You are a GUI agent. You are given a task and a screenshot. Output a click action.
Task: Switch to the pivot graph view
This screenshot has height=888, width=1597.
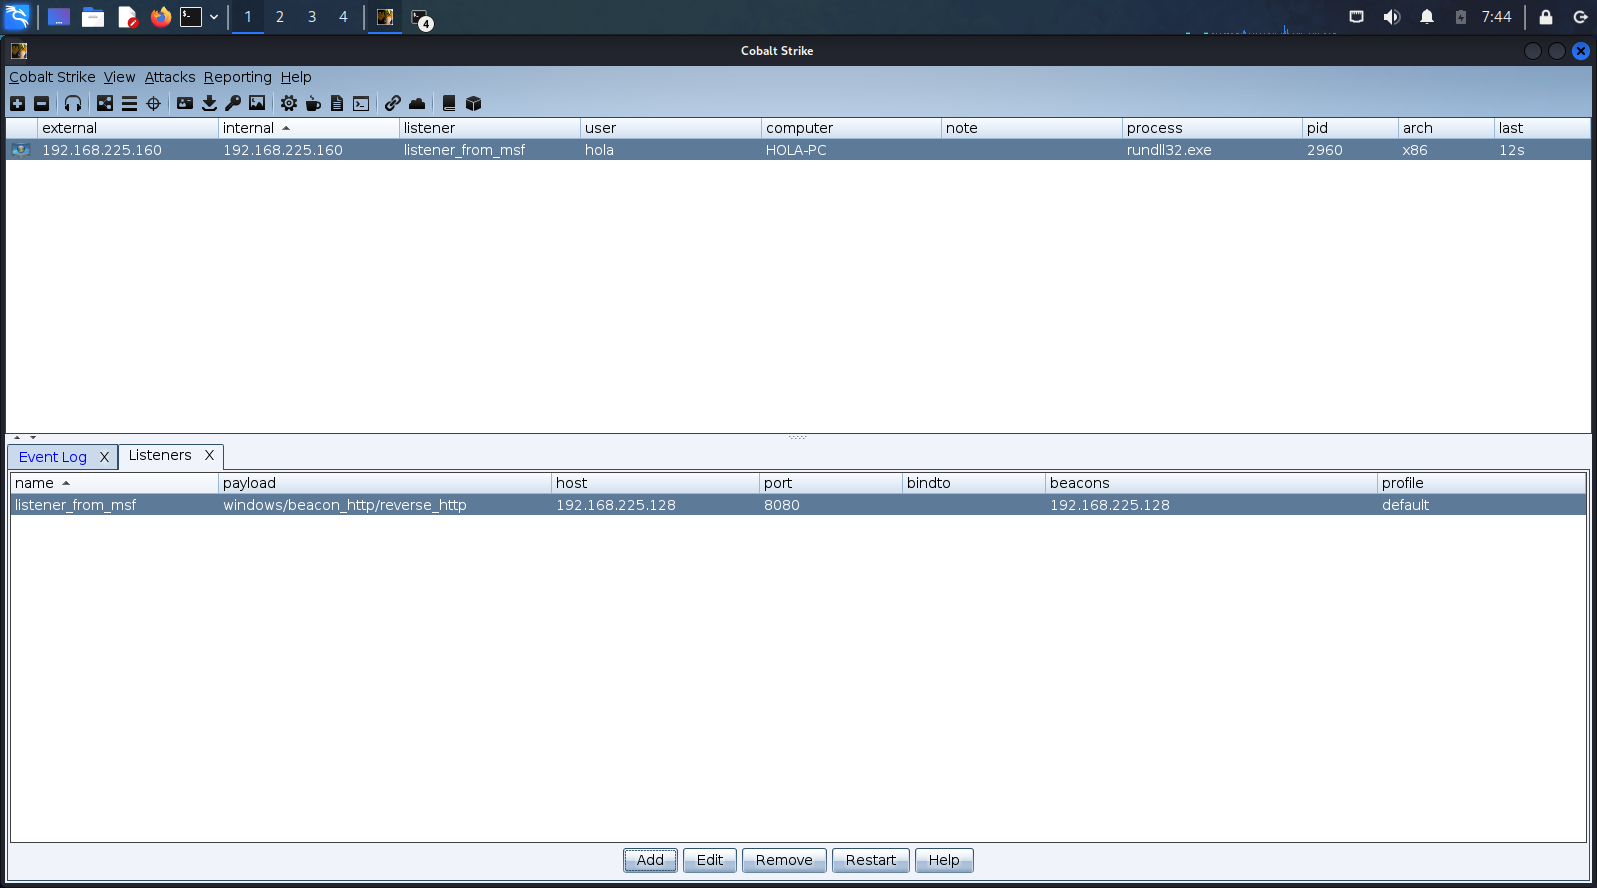(105, 103)
